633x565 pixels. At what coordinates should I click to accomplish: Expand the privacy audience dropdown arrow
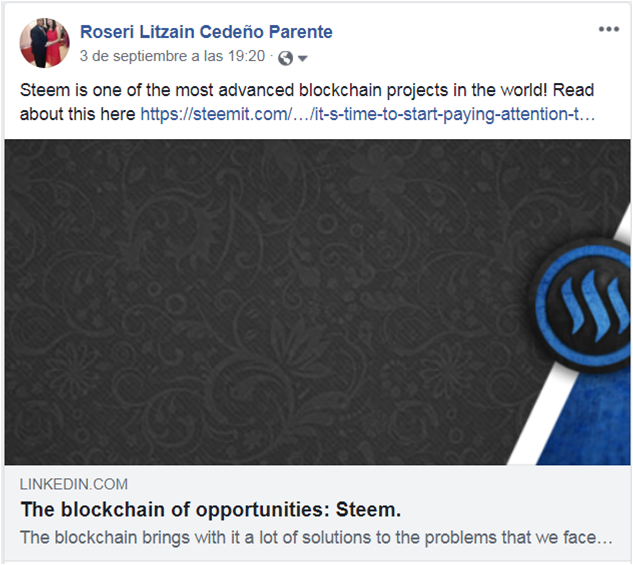pyautogui.click(x=302, y=58)
